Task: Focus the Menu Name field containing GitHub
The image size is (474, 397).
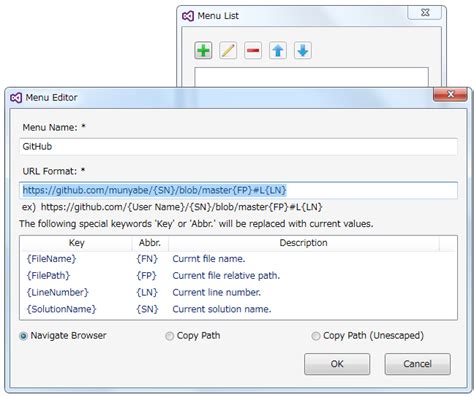Action: tap(238, 147)
